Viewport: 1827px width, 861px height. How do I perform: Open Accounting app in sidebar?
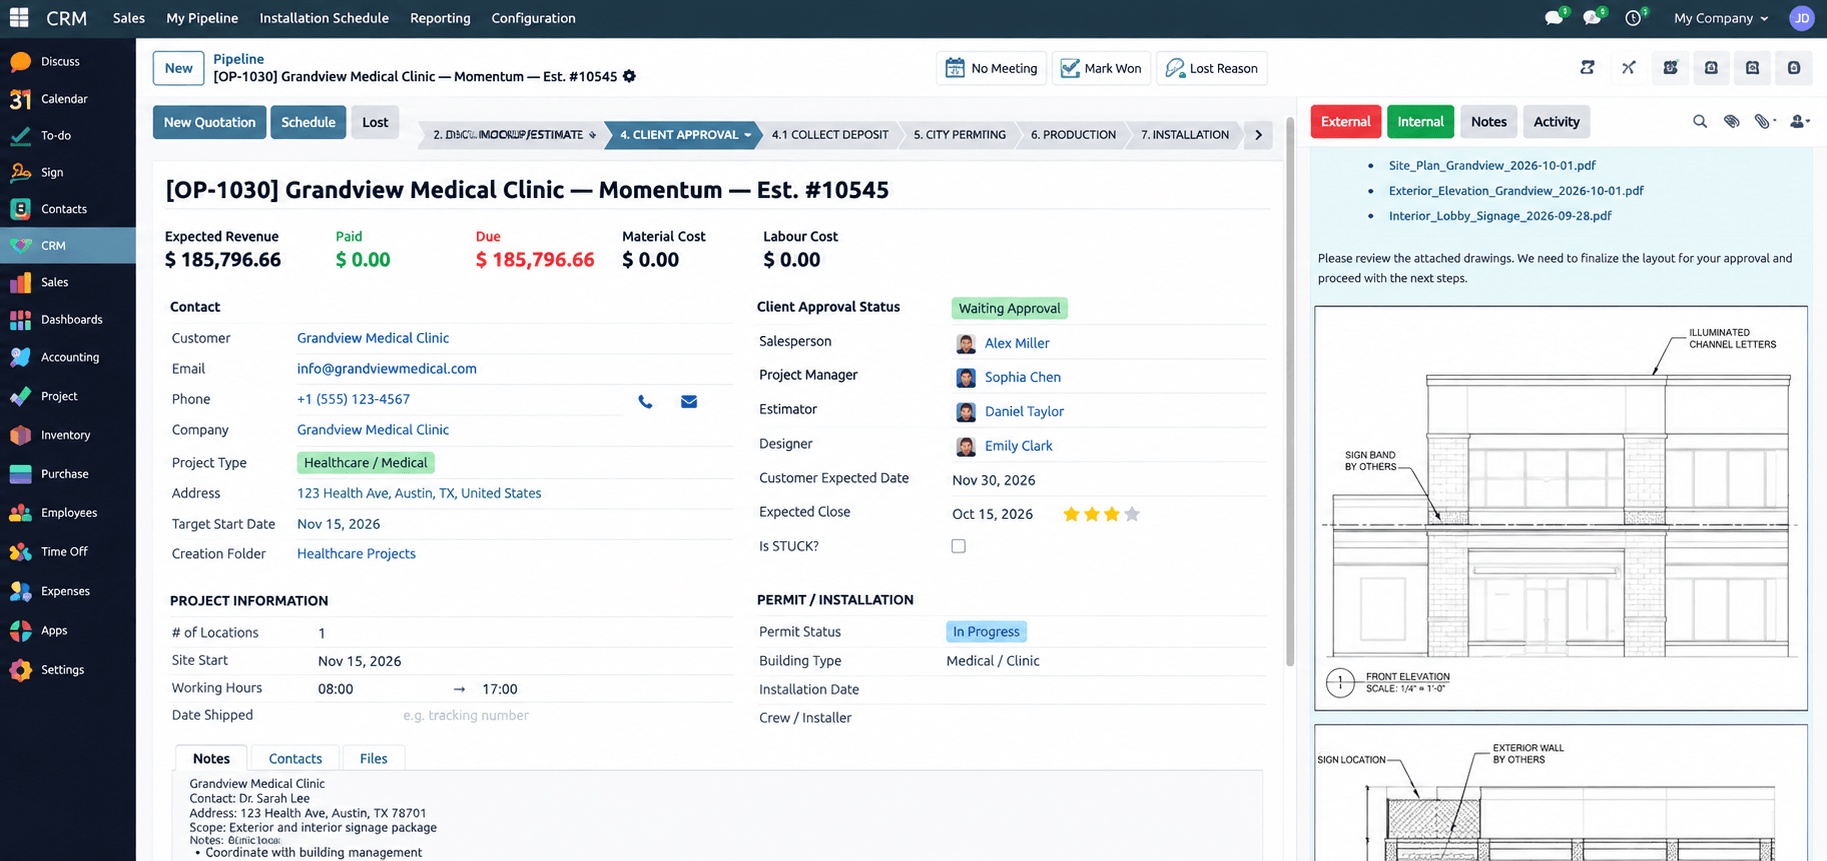[68, 357]
